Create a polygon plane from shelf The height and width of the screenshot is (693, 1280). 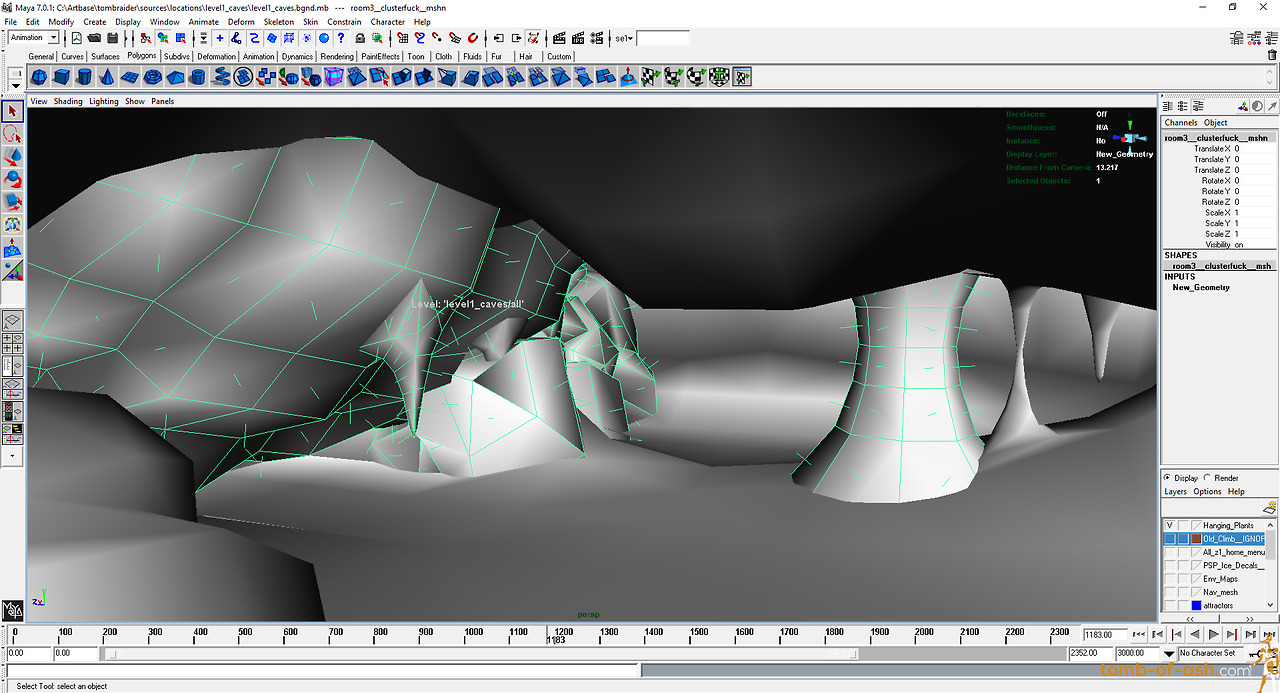coord(131,77)
